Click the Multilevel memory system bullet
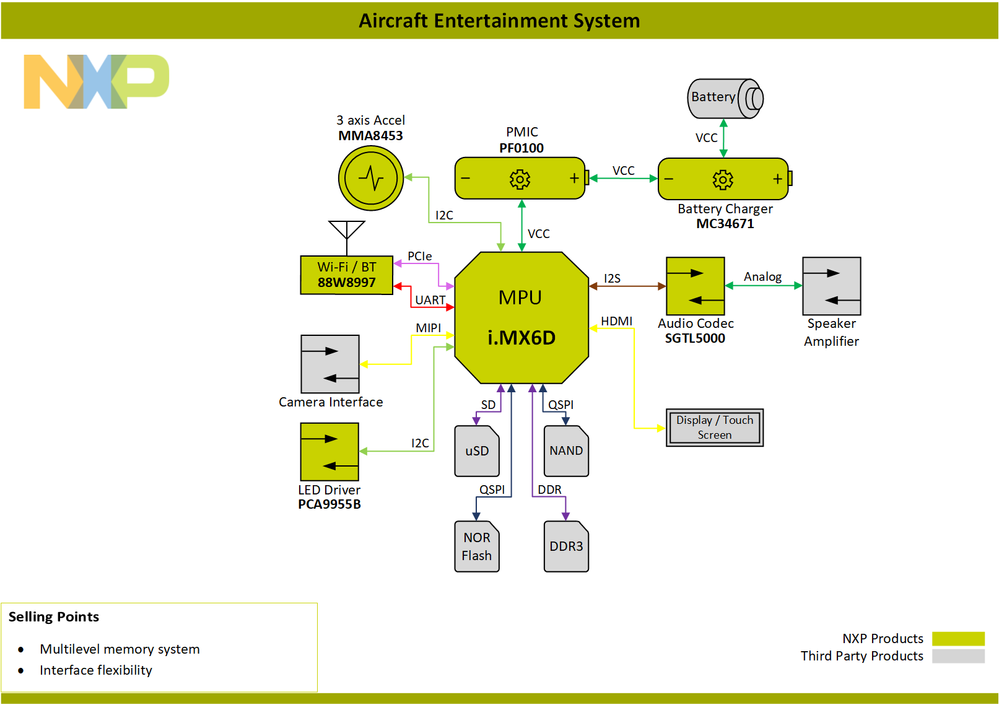 (x=120, y=649)
